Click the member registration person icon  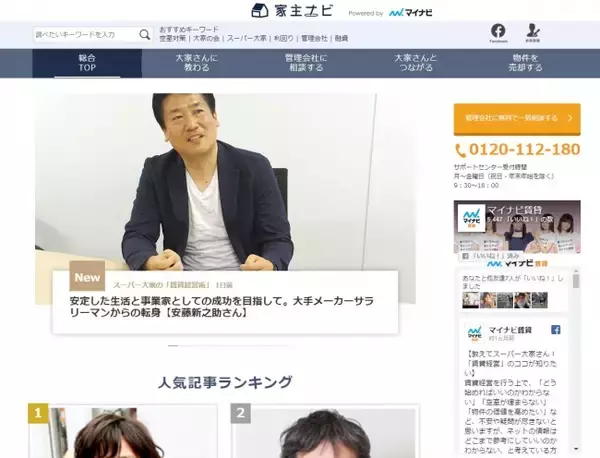[x=533, y=32]
